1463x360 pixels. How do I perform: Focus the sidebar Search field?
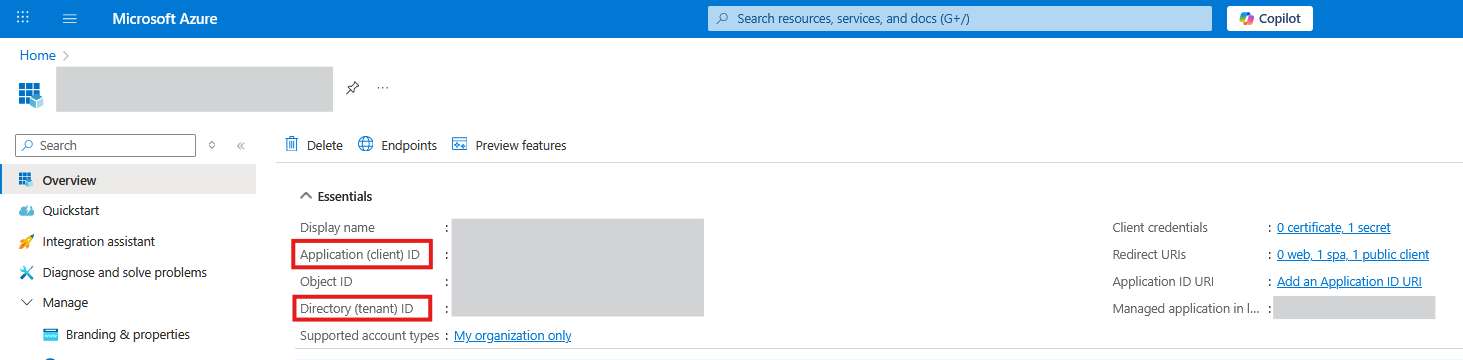[106, 145]
